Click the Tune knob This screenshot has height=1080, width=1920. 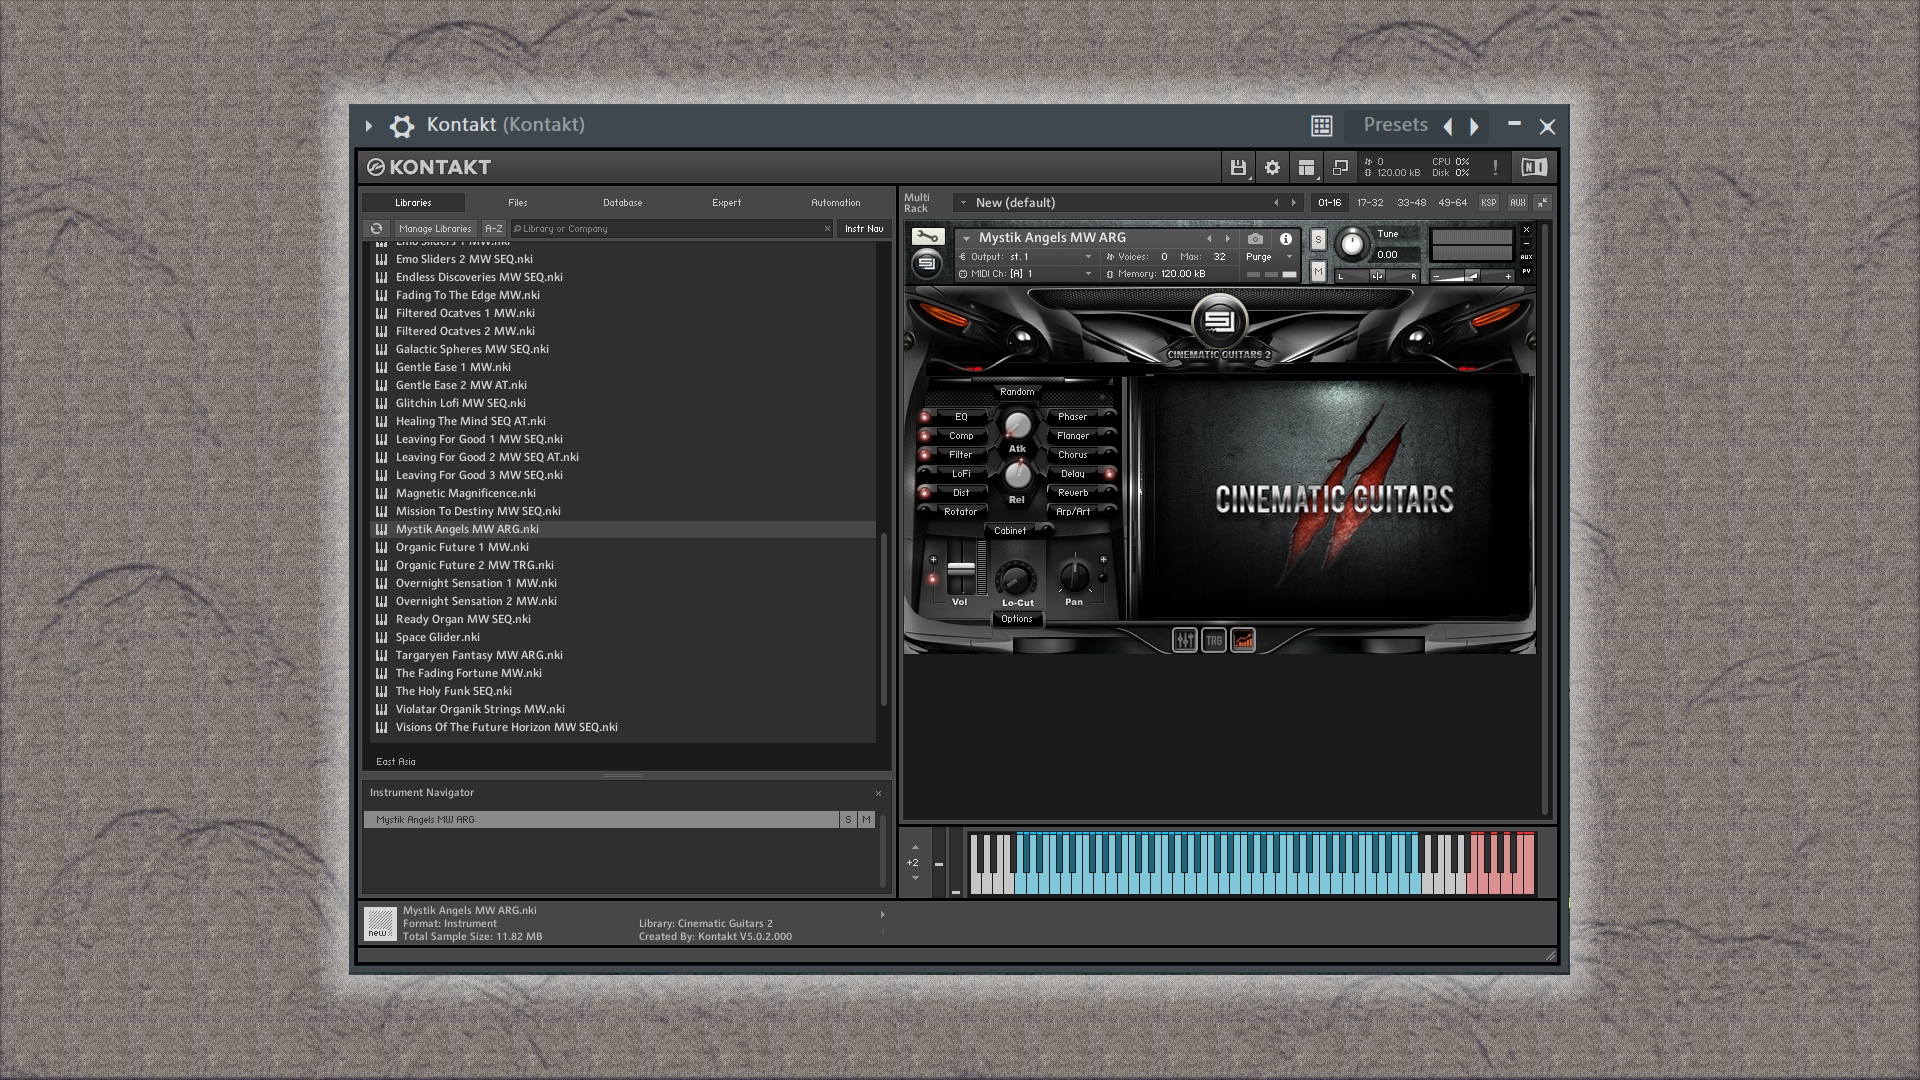point(1351,245)
